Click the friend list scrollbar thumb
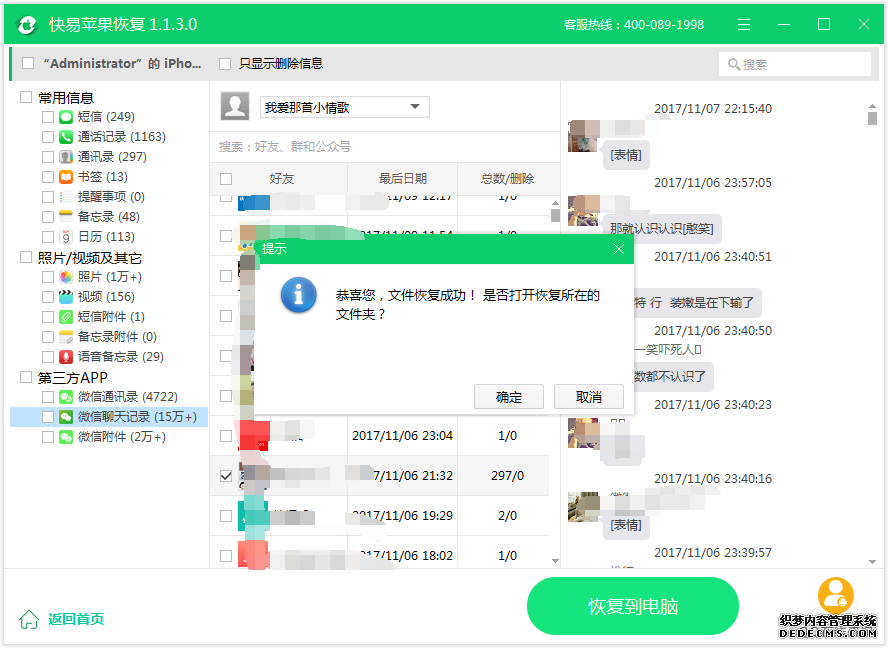Image resolution: width=888 pixels, height=648 pixels. 555,215
